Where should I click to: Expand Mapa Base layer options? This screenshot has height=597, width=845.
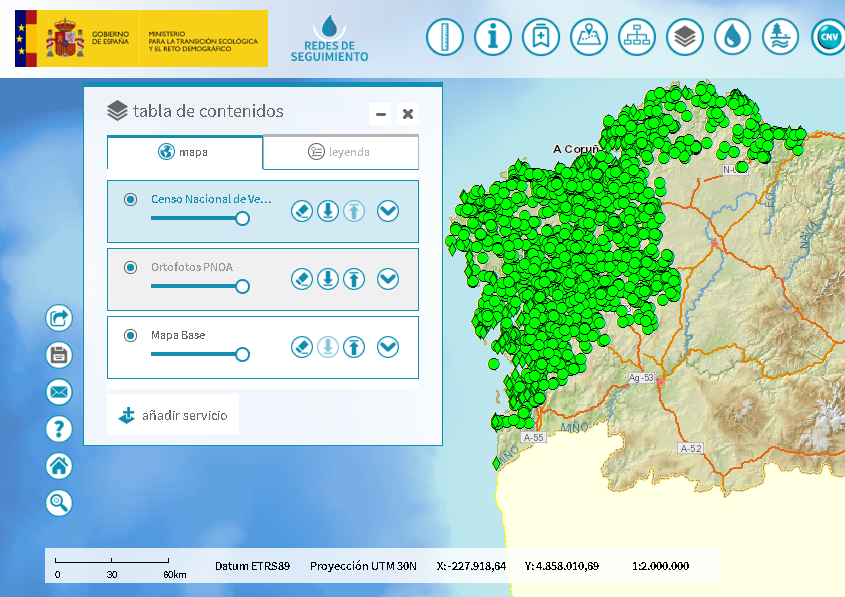tap(388, 347)
